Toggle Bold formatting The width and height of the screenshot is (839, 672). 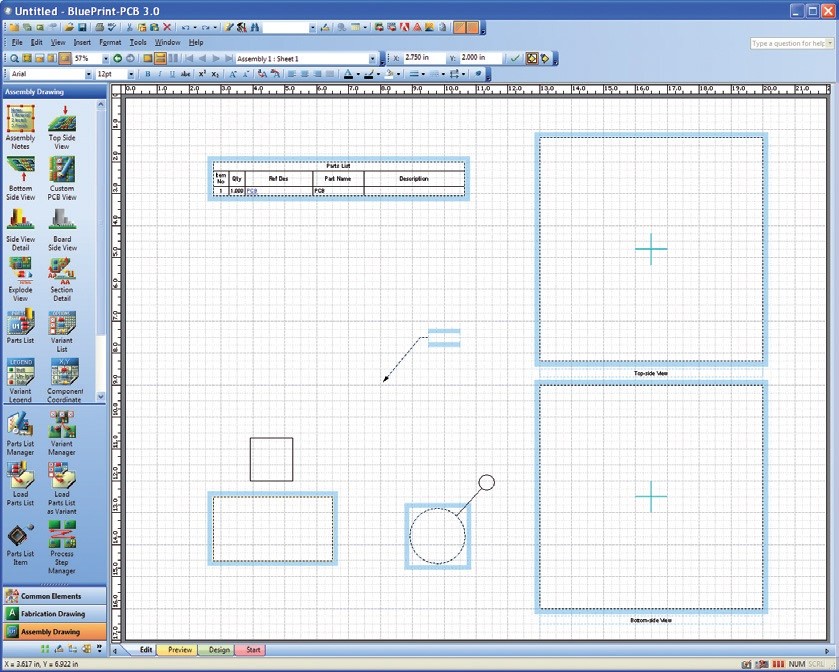click(x=147, y=74)
